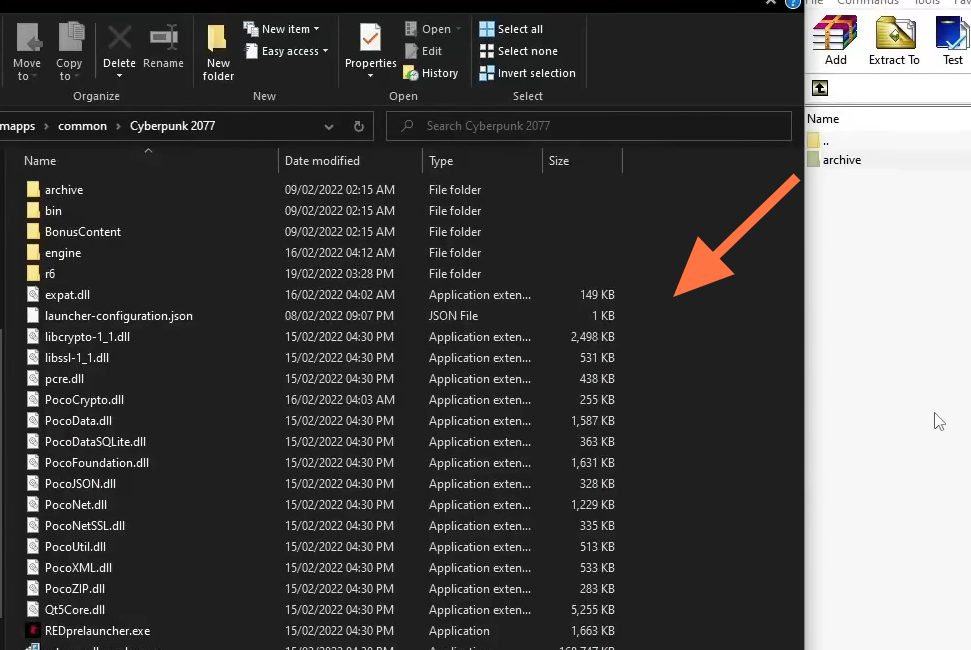Click the Delete ribbon icon
This screenshot has width=971, height=650.
coord(119,38)
